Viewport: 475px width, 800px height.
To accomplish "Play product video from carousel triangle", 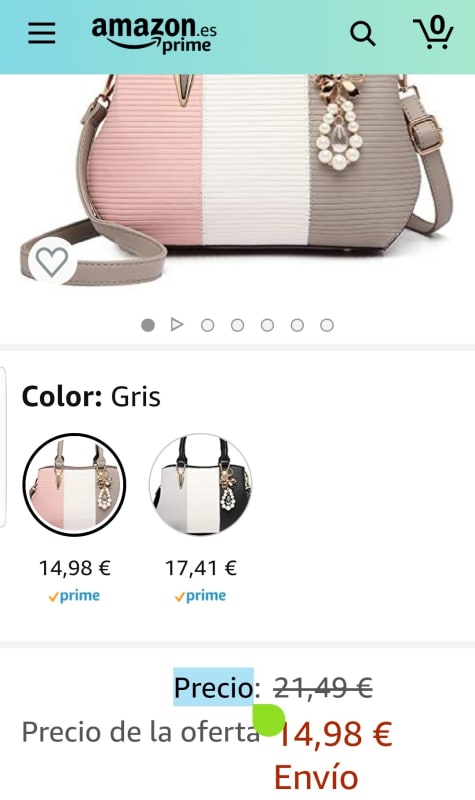I will [177, 324].
